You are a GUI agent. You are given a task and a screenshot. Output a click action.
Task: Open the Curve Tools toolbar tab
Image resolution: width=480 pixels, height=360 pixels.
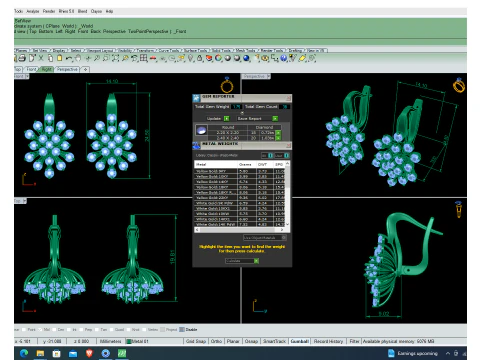(x=169, y=50)
